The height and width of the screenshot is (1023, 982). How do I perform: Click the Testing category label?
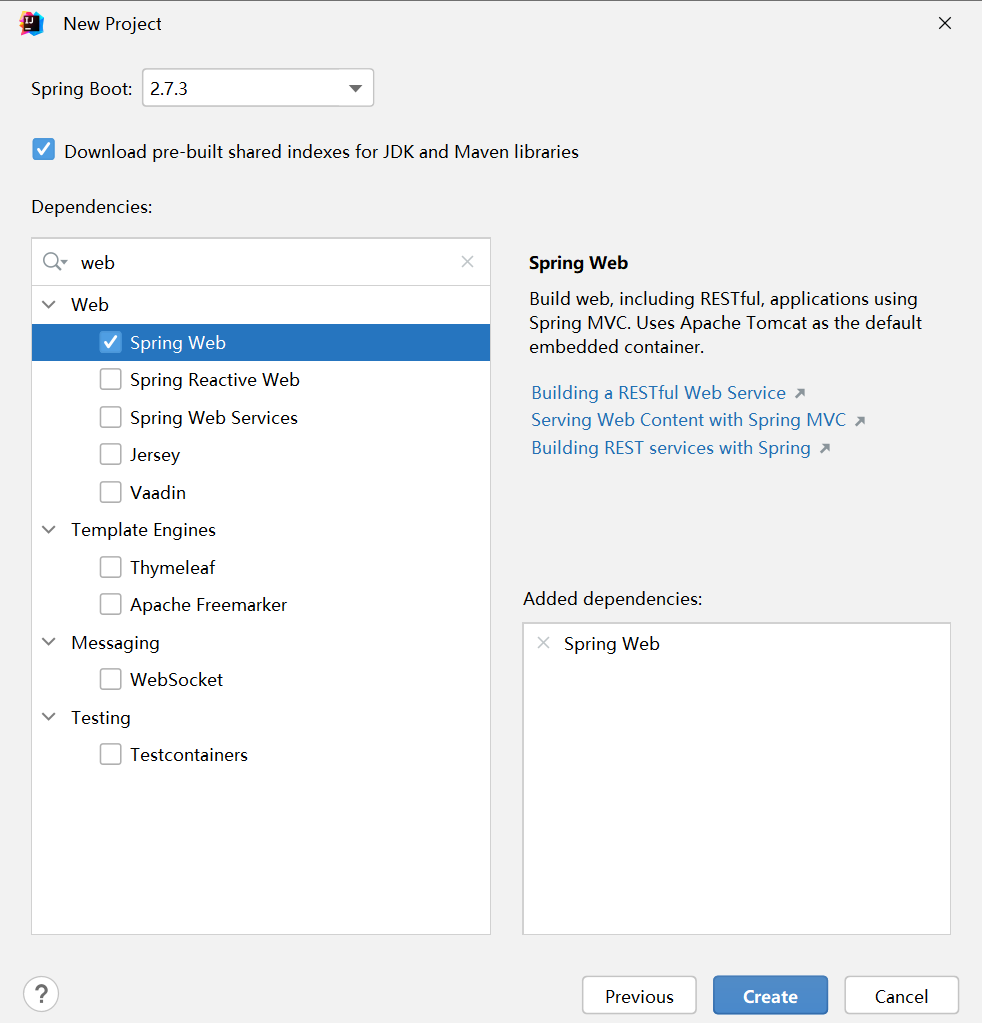[100, 718]
